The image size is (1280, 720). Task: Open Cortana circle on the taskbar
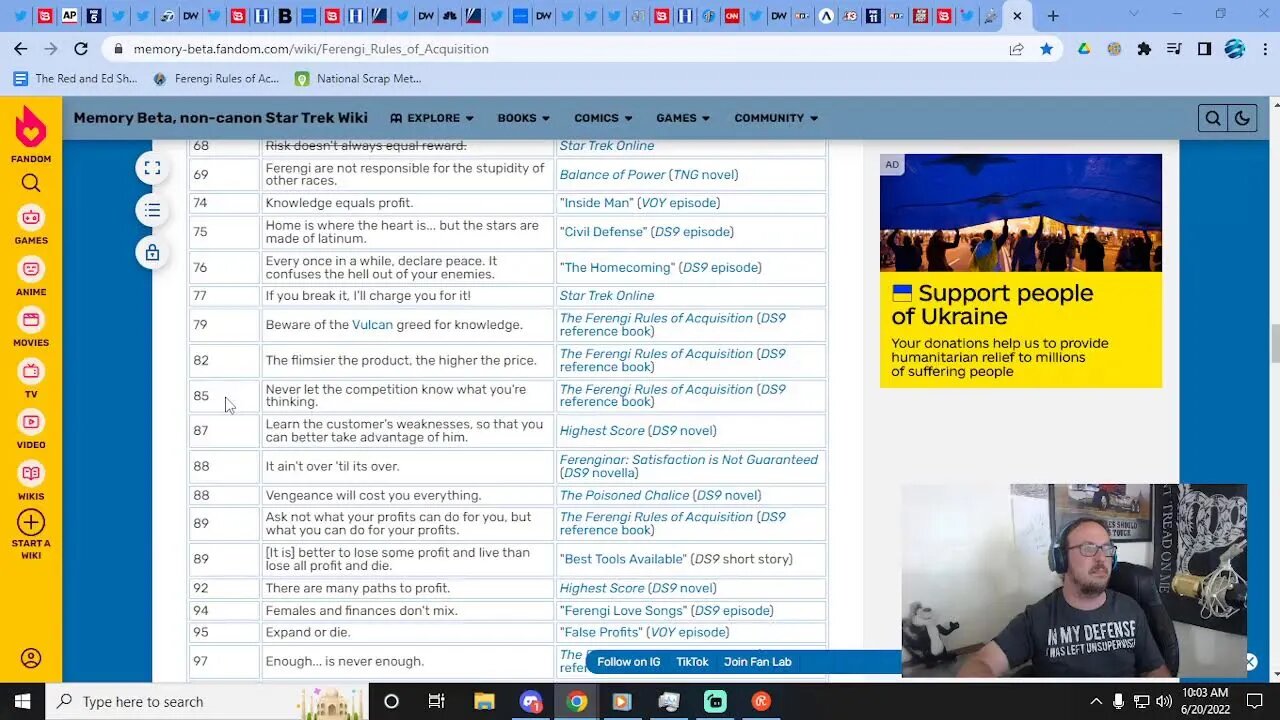[x=391, y=701]
